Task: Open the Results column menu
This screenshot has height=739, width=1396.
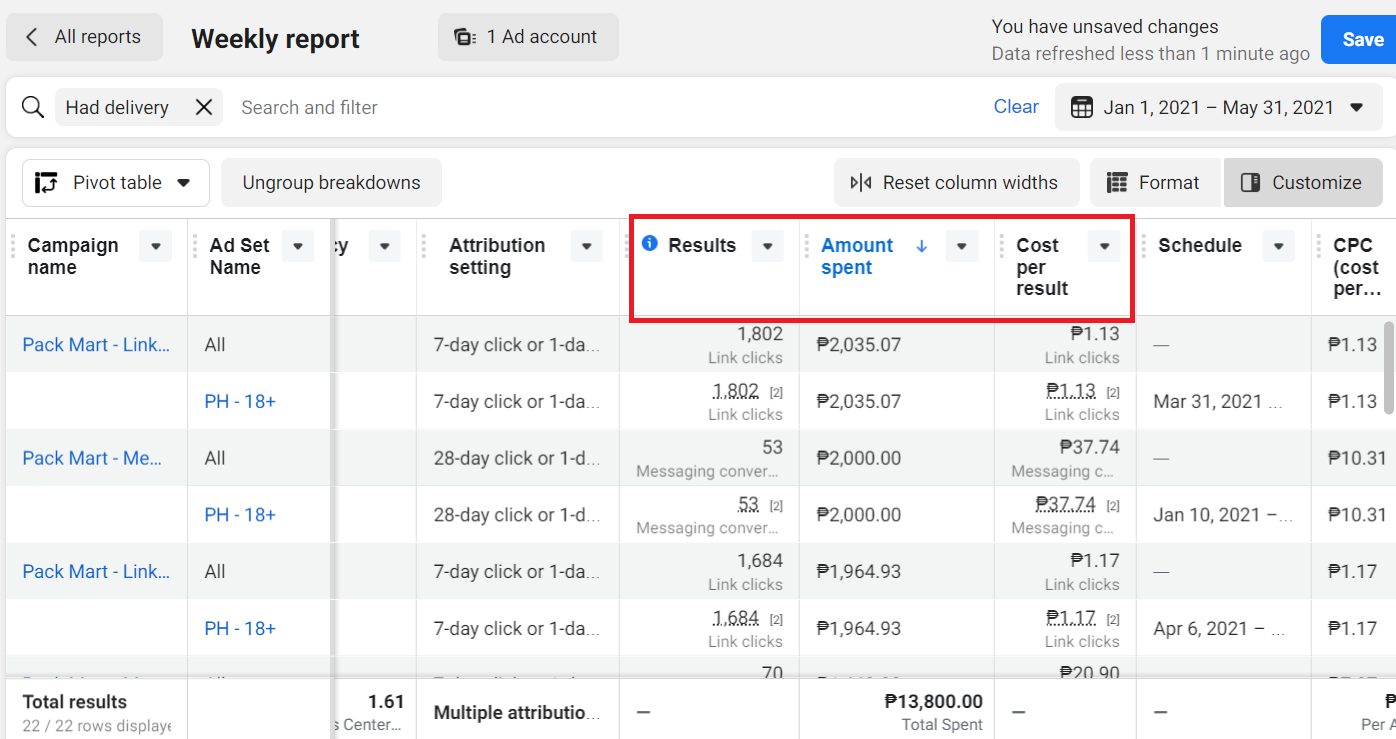Action: [768, 246]
